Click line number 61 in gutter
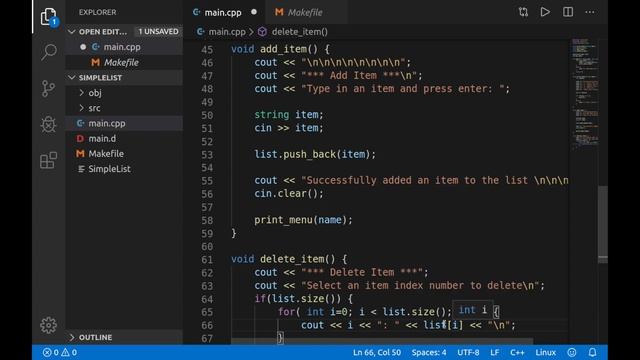 207,260
